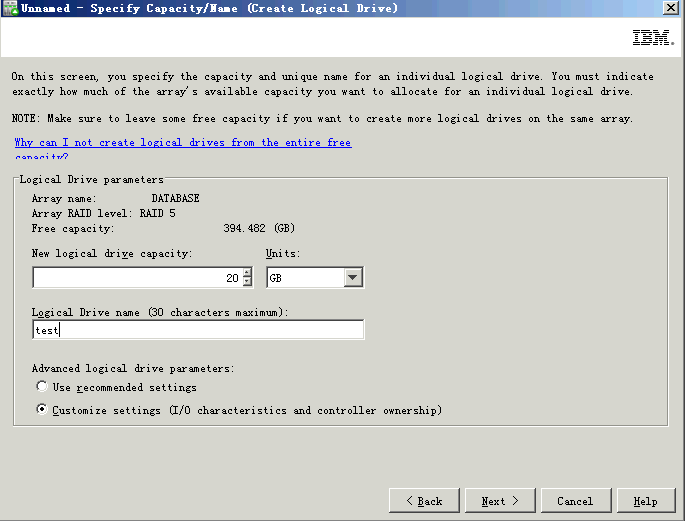Increase capacity using the spinner up arrow

[248, 273]
